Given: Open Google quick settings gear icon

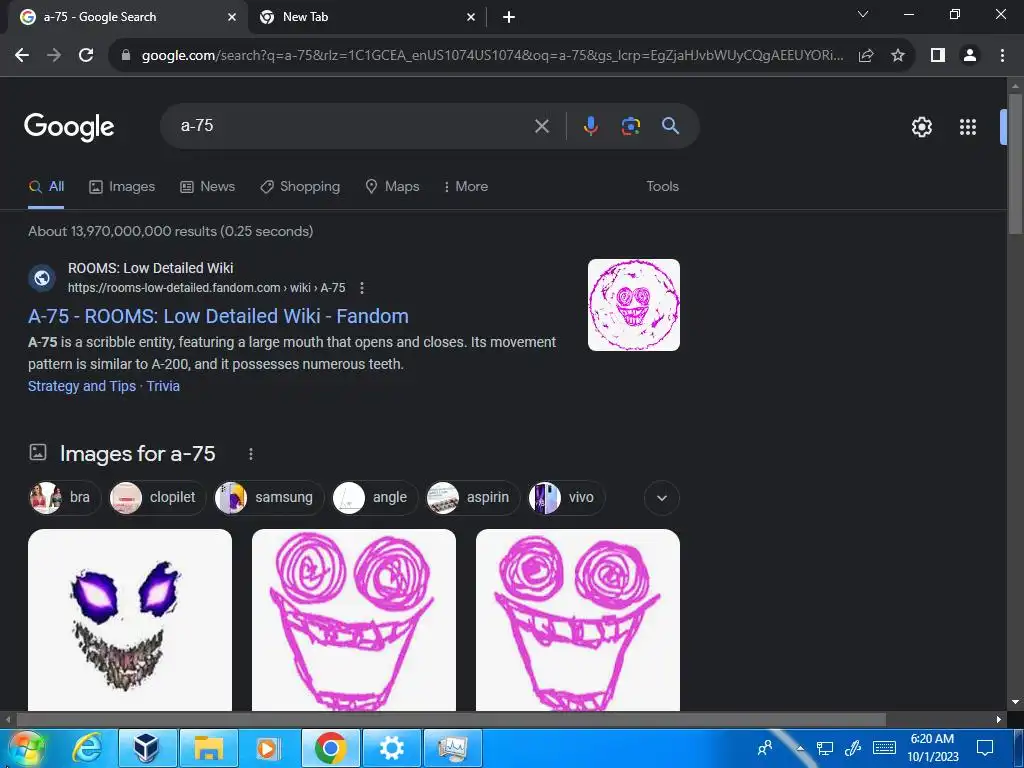Looking at the screenshot, I should [x=921, y=127].
